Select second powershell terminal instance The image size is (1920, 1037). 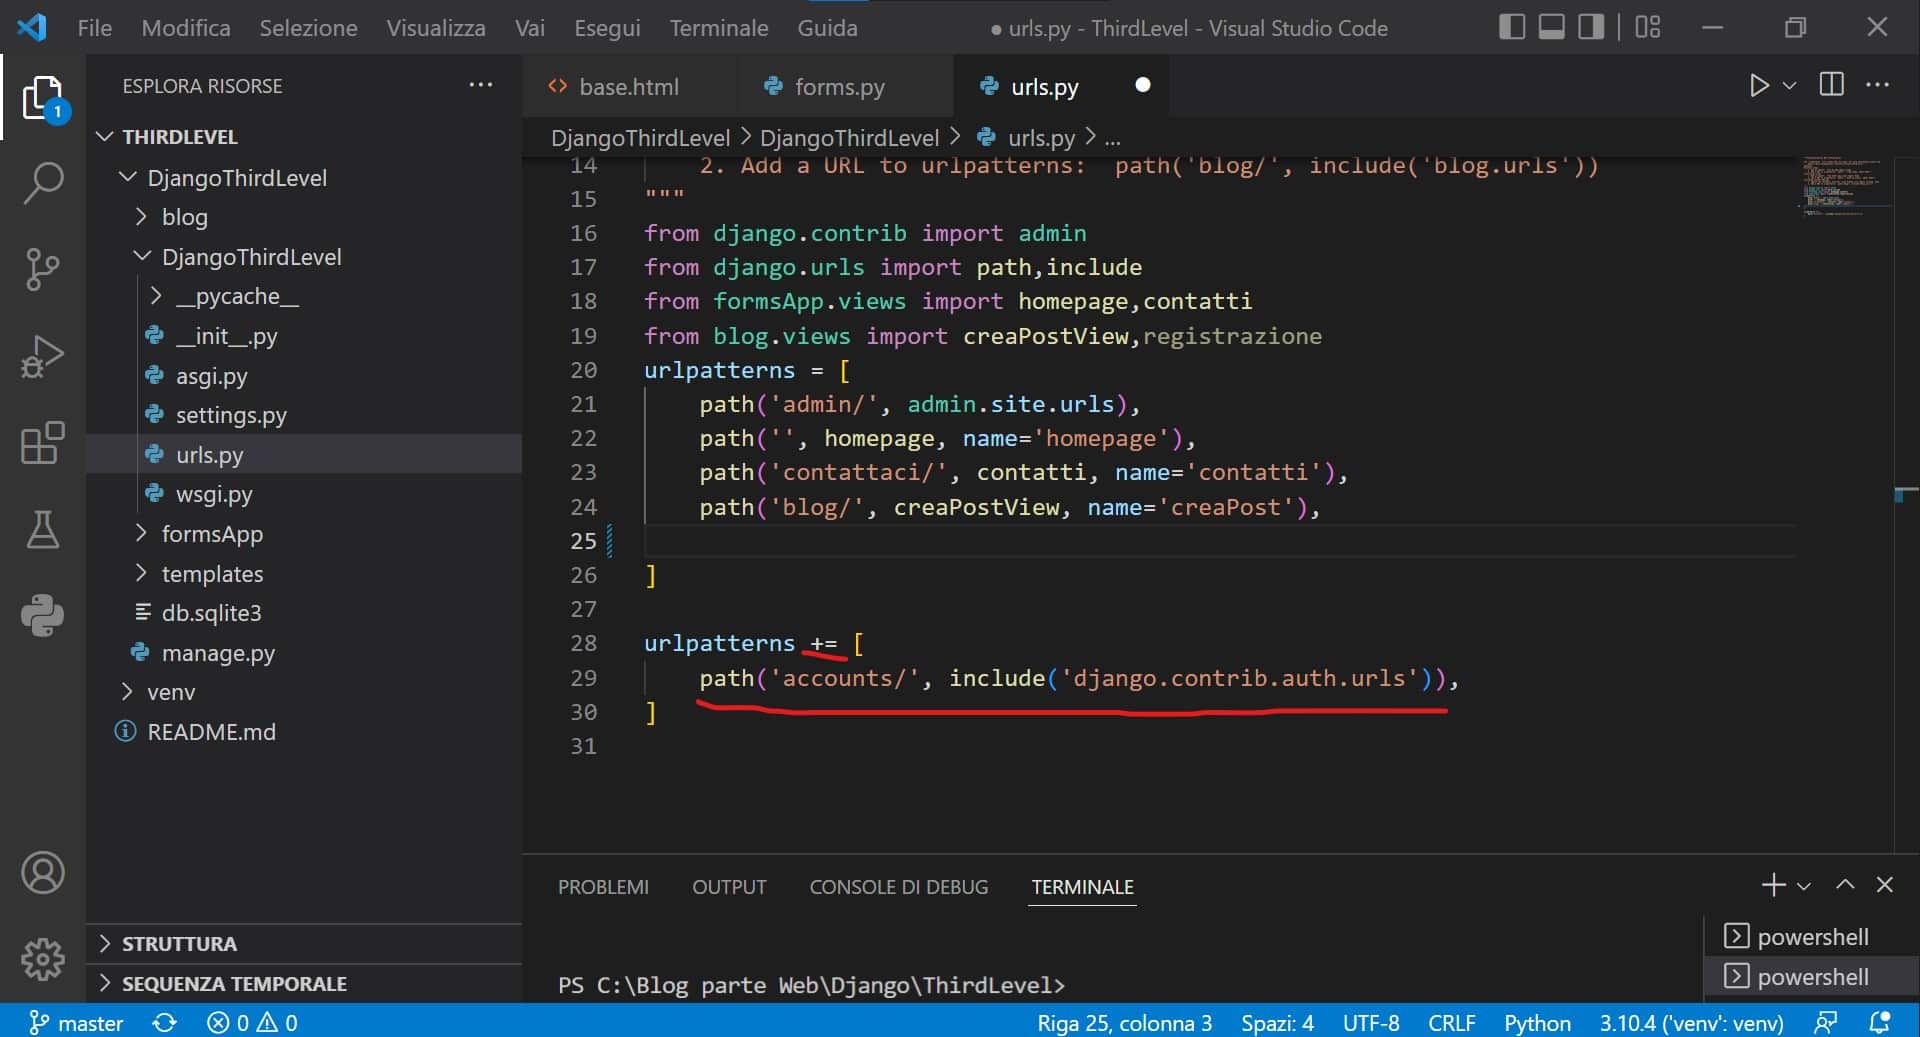tap(1811, 977)
